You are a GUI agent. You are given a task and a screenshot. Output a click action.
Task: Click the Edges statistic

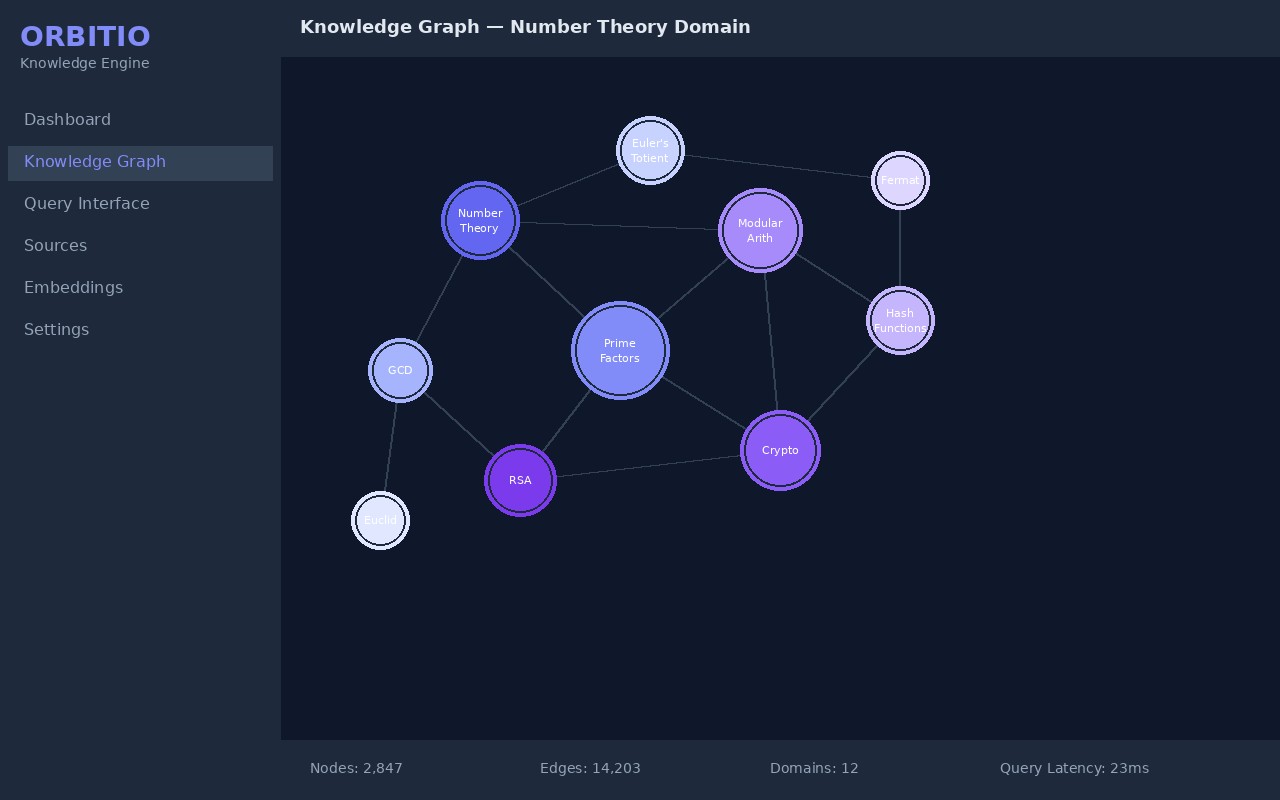pyautogui.click(x=590, y=768)
